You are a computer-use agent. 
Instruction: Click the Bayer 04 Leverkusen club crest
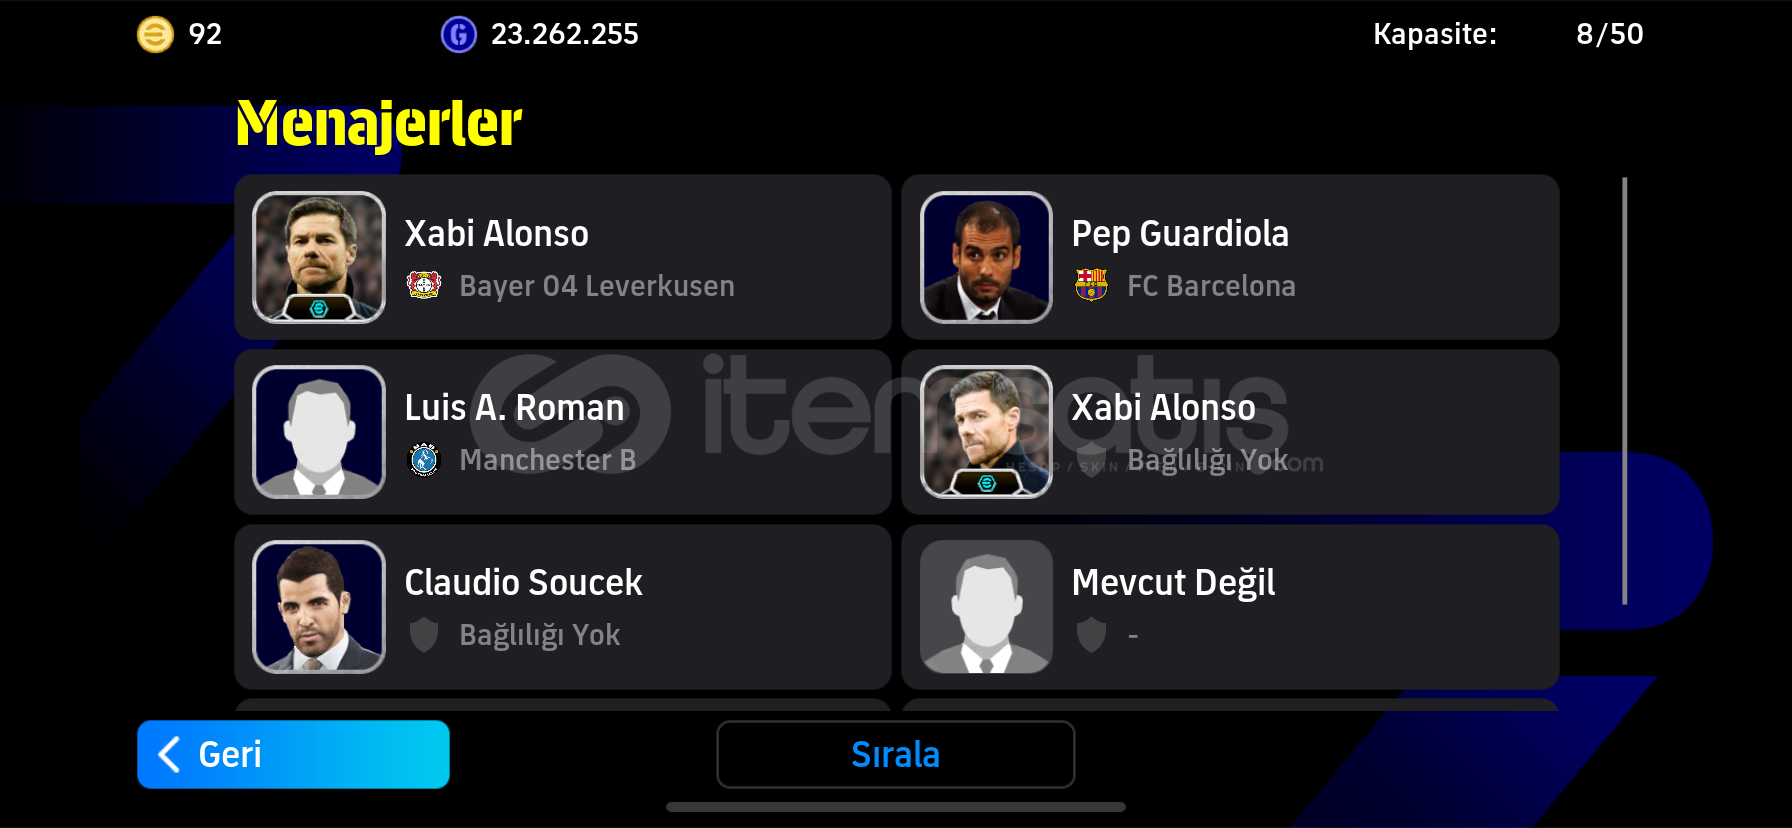pos(424,285)
